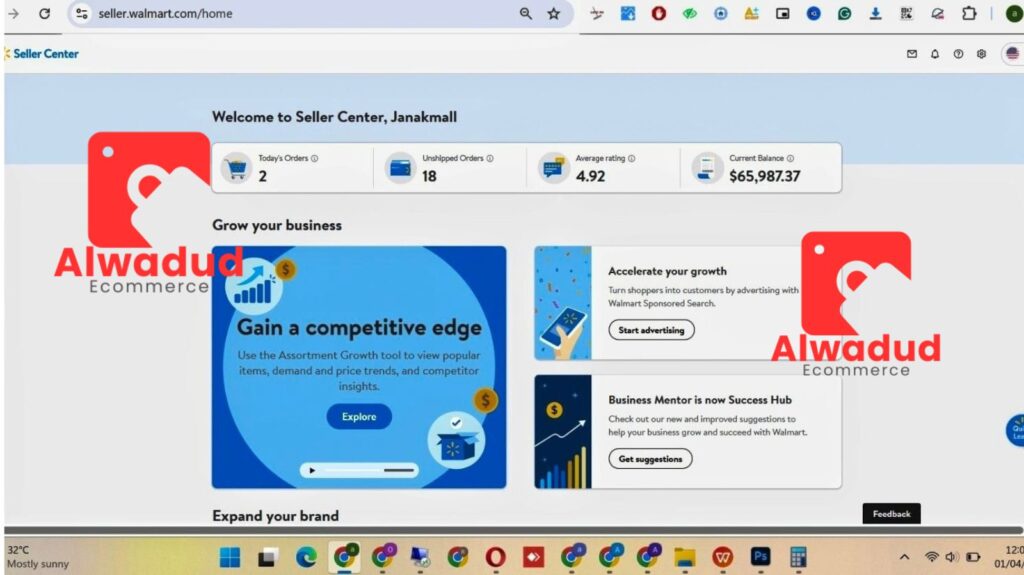This screenshot has width=1024, height=575.
Task: Open the US flag country selector
Action: tap(1012, 54)
